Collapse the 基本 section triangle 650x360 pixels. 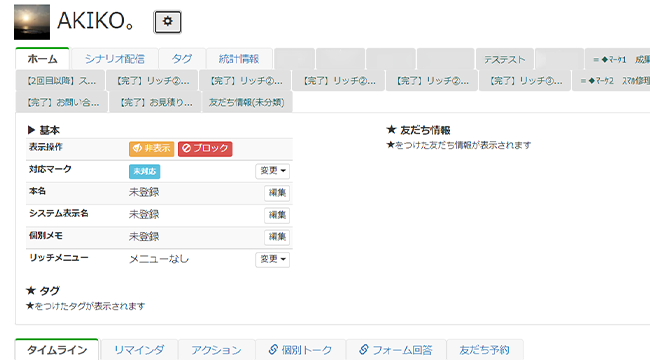(x=31, y=130)
